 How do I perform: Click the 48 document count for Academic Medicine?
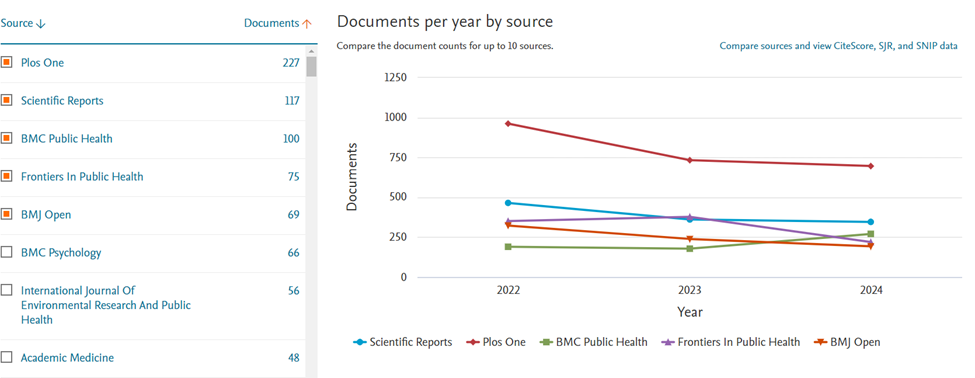(x=293, y=357)
